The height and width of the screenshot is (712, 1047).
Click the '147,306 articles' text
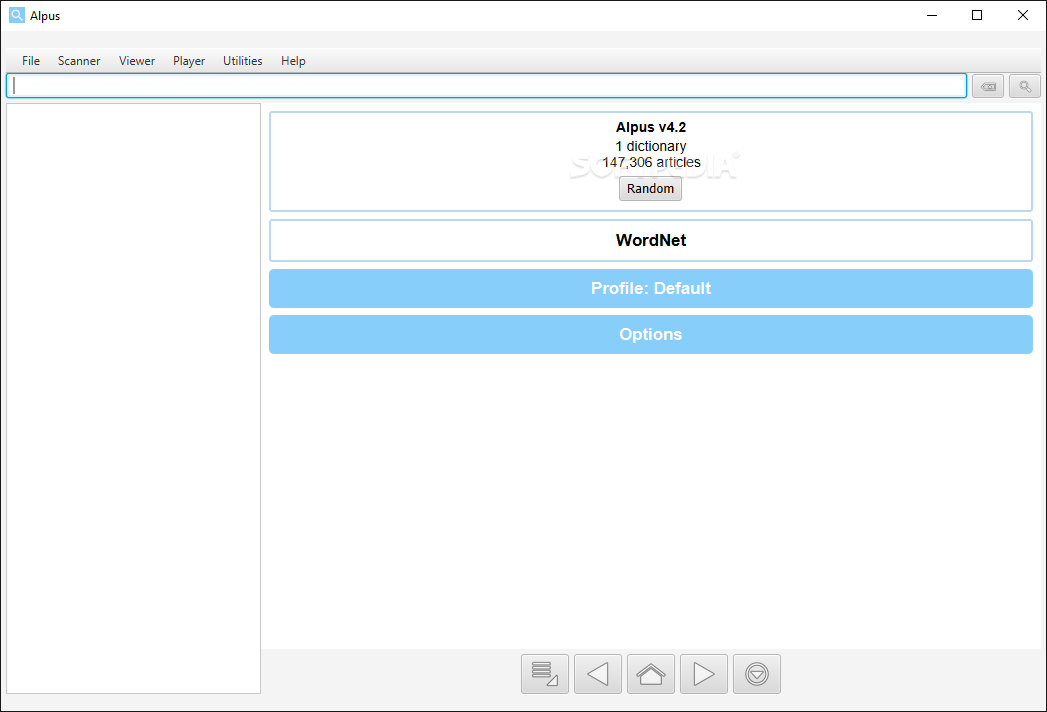click(651, 162)
